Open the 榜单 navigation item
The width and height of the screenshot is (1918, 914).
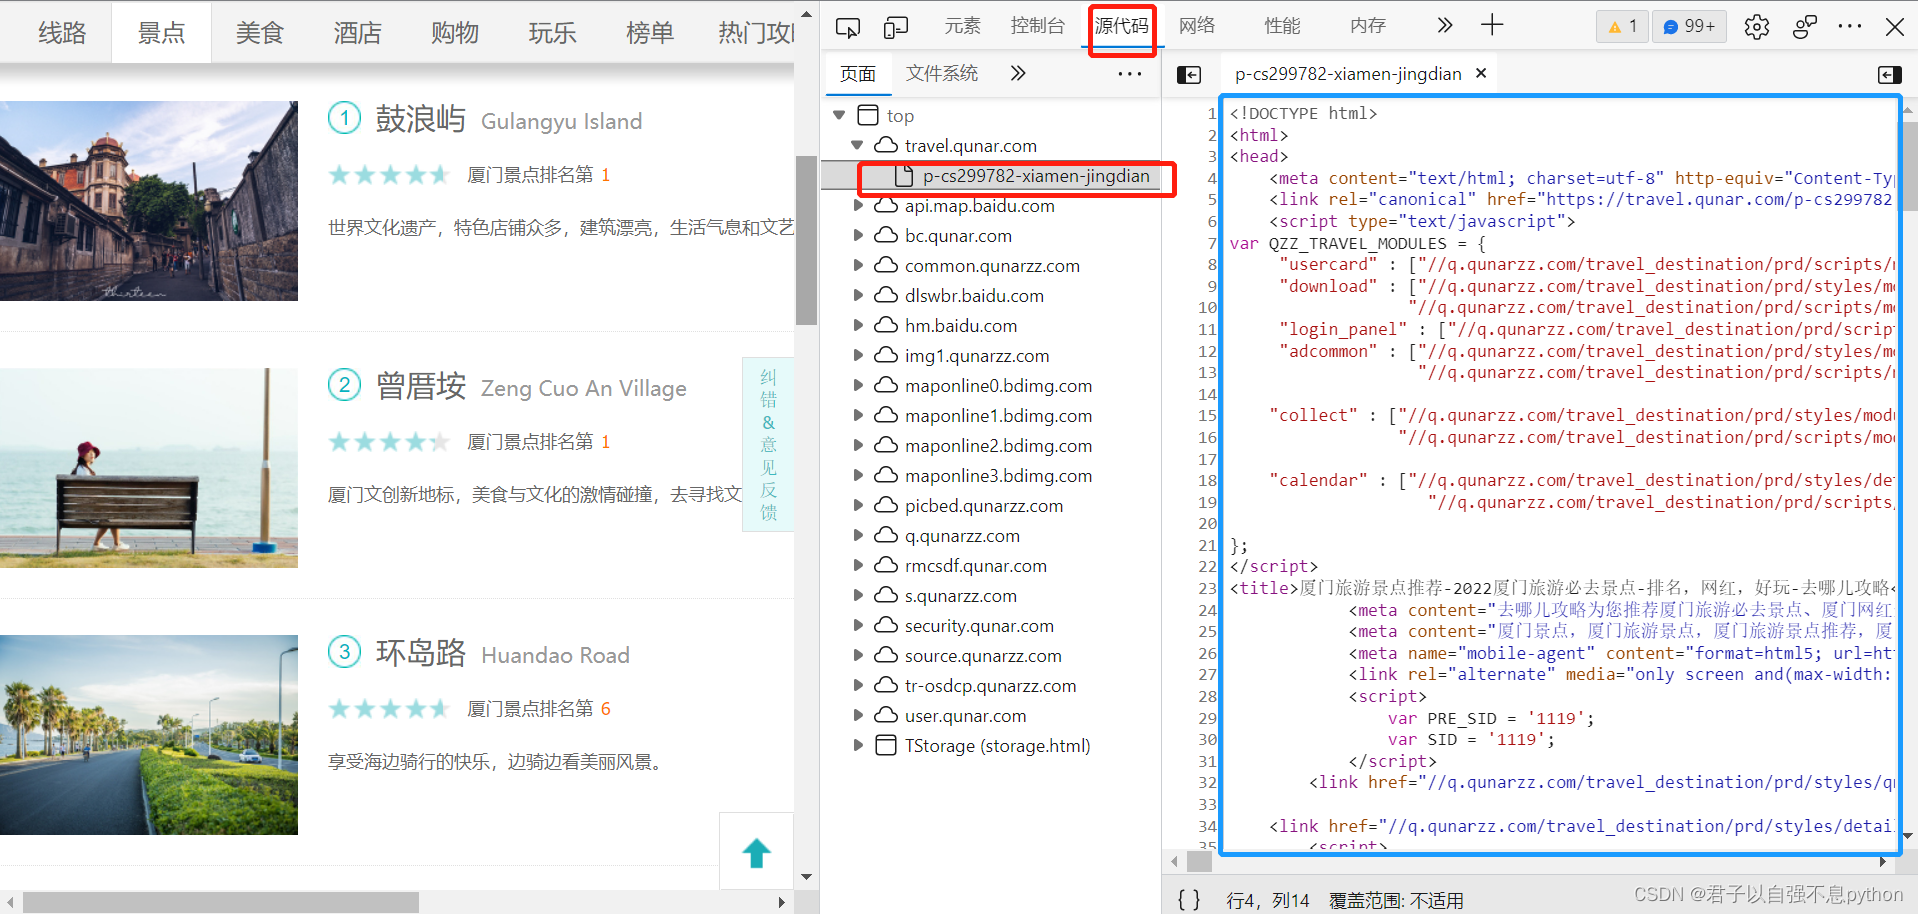pos(650,33)
